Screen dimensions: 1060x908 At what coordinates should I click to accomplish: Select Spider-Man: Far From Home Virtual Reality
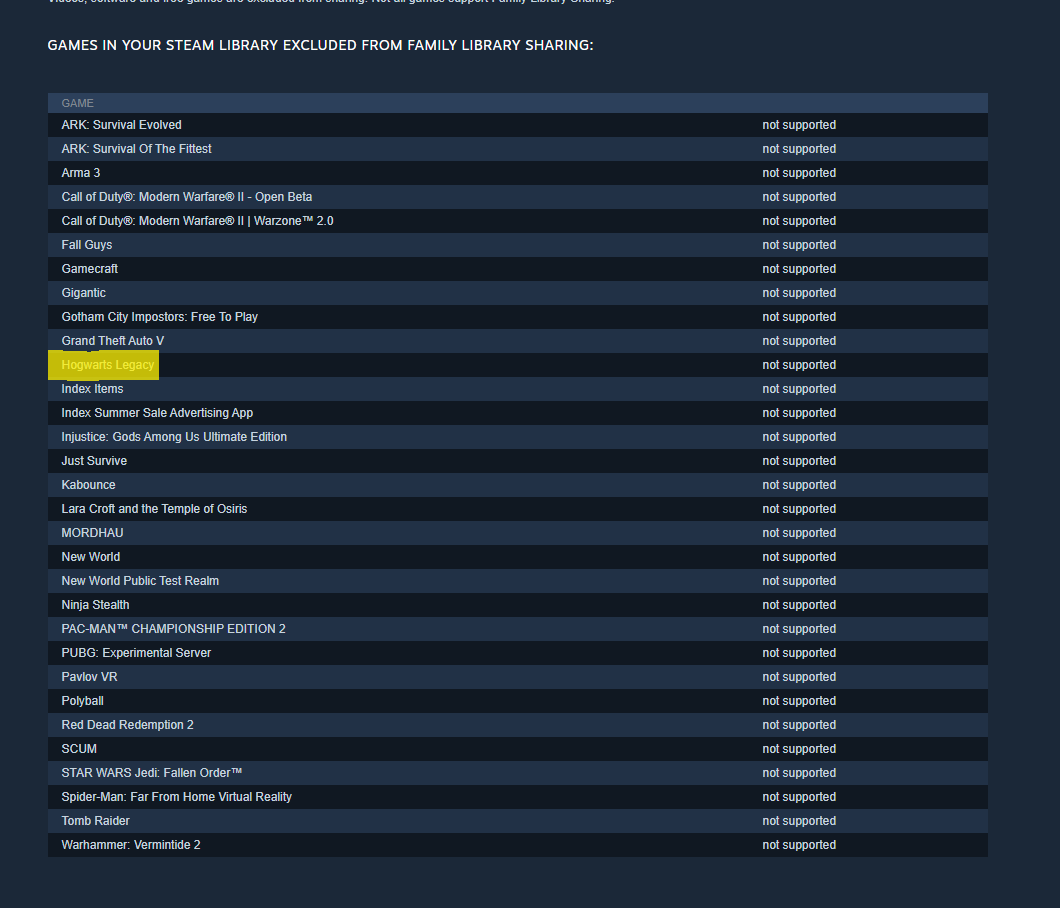pos(176,797)
